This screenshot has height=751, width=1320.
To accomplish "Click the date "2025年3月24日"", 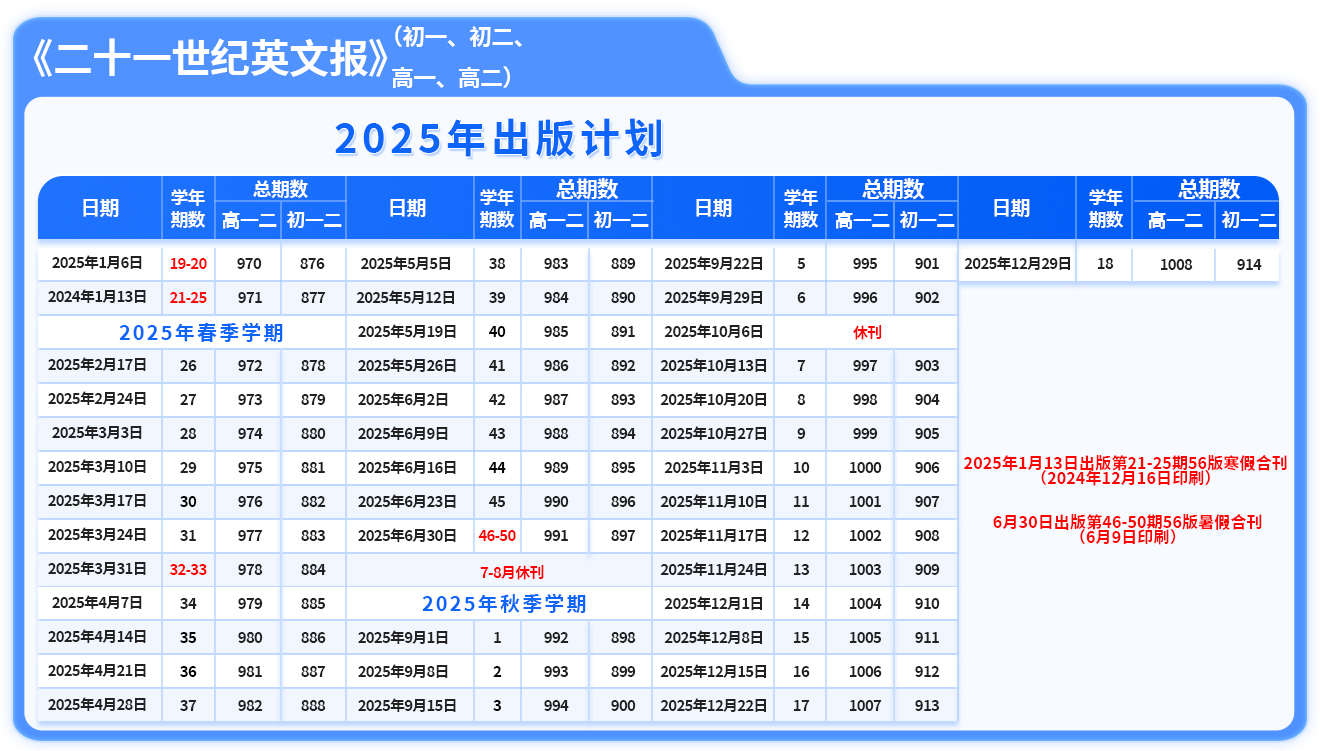I will 97,535.
